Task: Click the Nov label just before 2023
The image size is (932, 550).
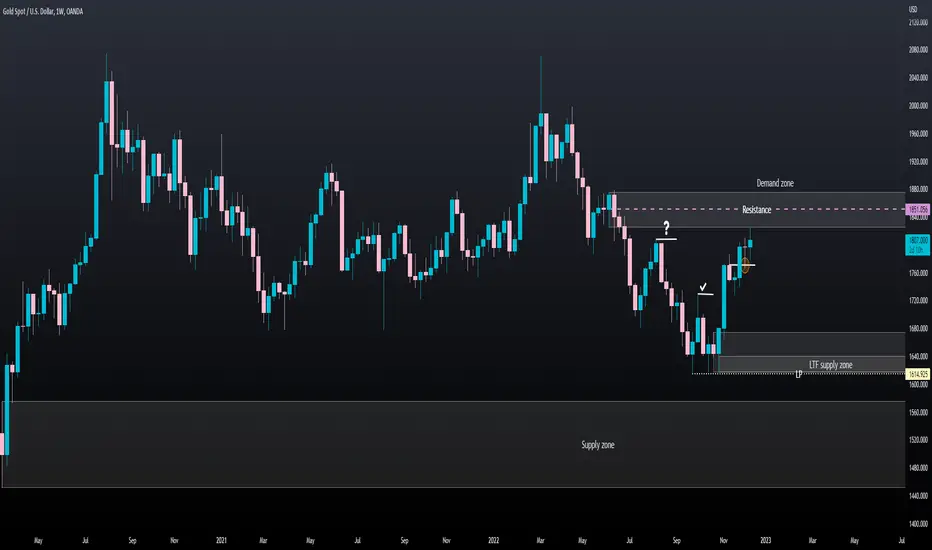Action: point(723,540)
